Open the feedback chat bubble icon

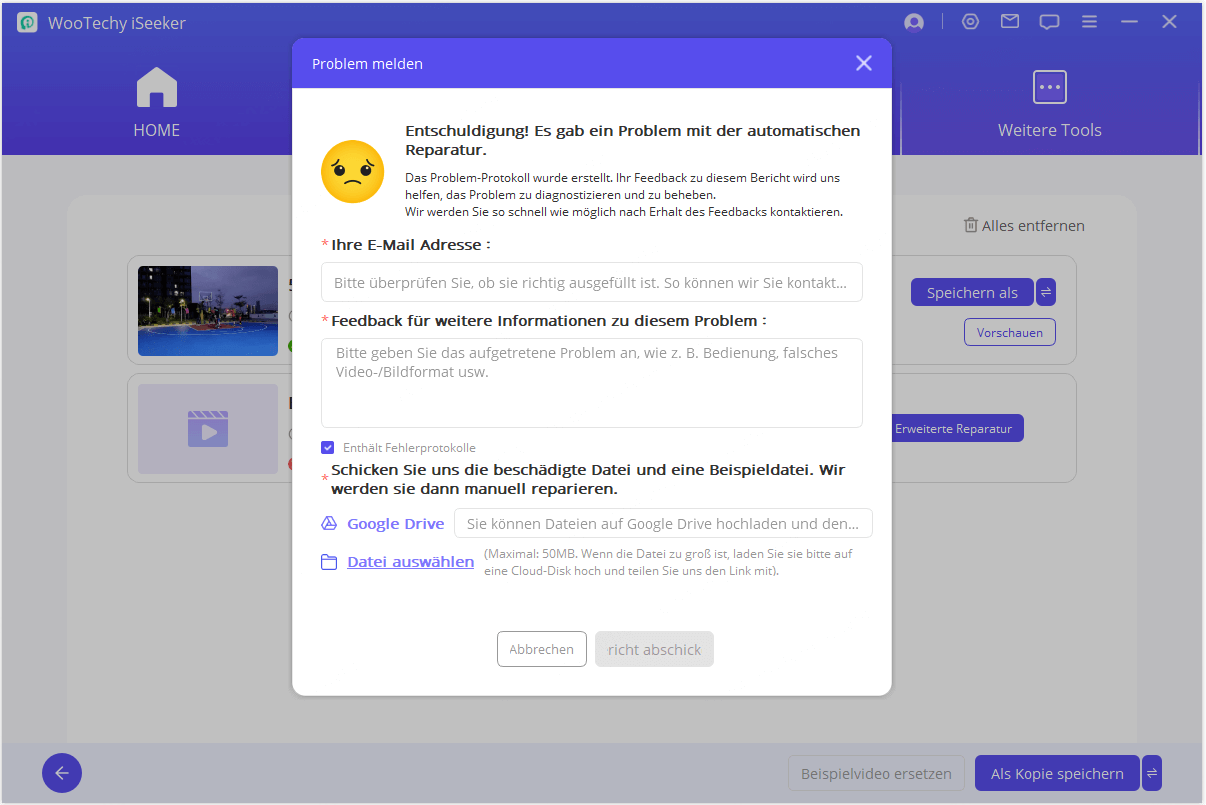tap(1049, 22)
